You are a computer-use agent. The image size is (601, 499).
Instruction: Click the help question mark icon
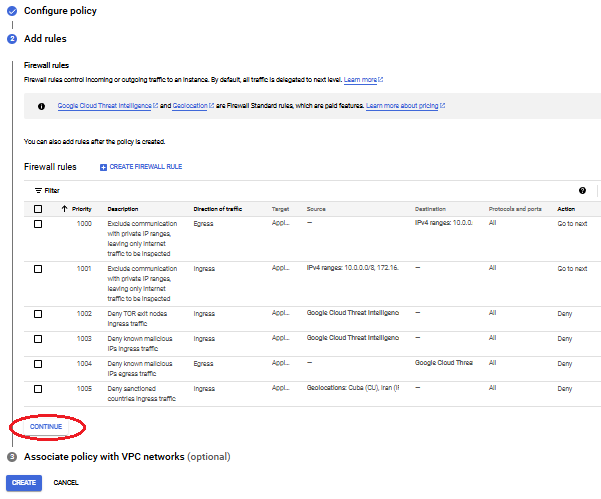582,190
